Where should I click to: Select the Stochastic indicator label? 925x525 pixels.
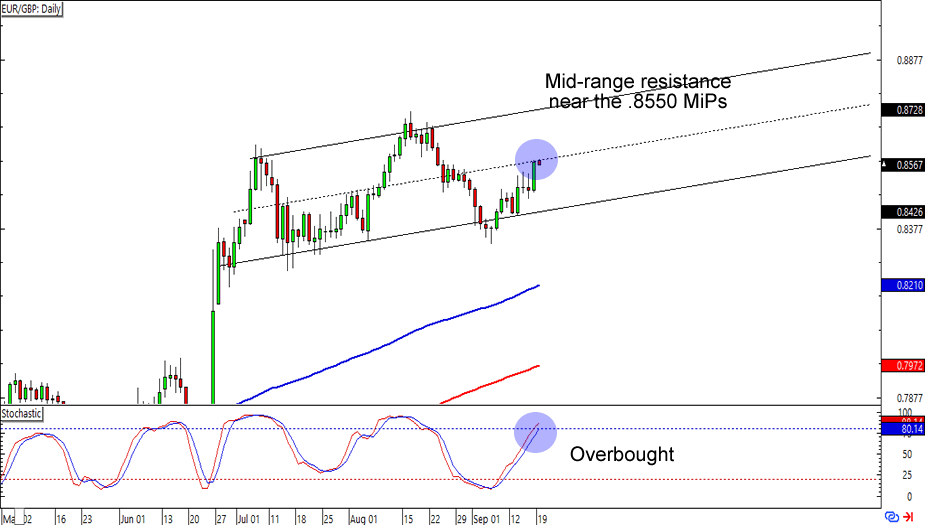click(x=21, y=414)
